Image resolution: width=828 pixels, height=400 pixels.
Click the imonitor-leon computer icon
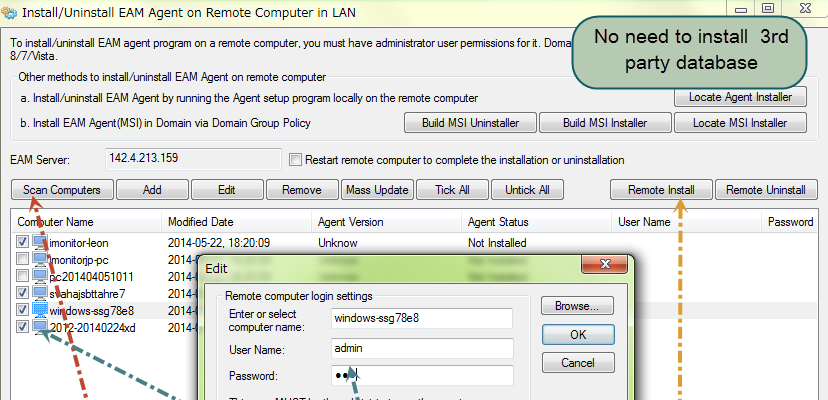tap(41, 243)
